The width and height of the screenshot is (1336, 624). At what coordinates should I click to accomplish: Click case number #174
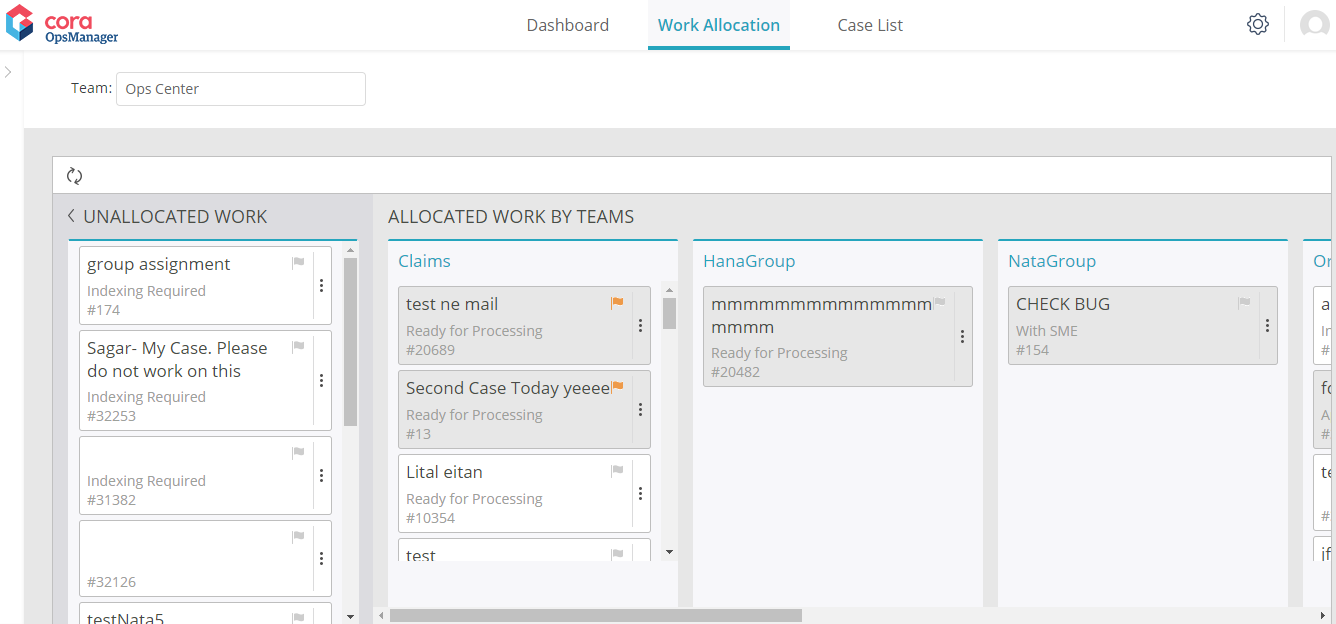coord(104,310)
